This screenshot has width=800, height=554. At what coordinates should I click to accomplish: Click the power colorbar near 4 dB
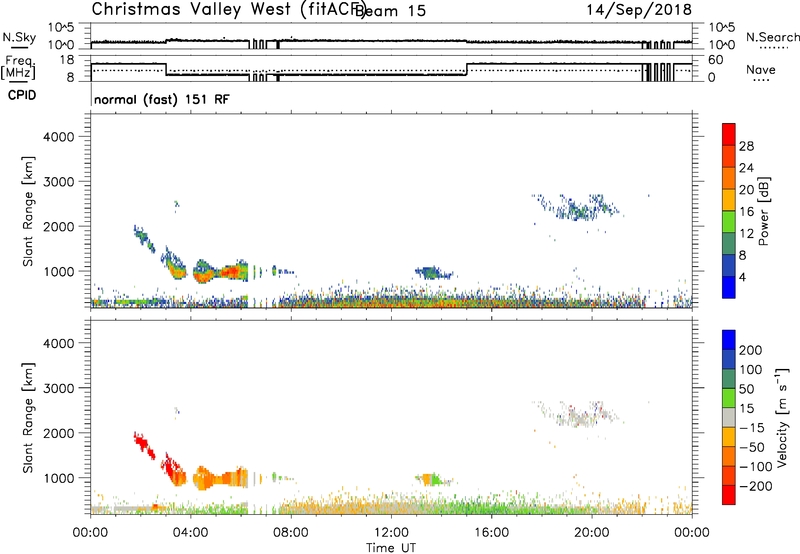tap(729, 277)
